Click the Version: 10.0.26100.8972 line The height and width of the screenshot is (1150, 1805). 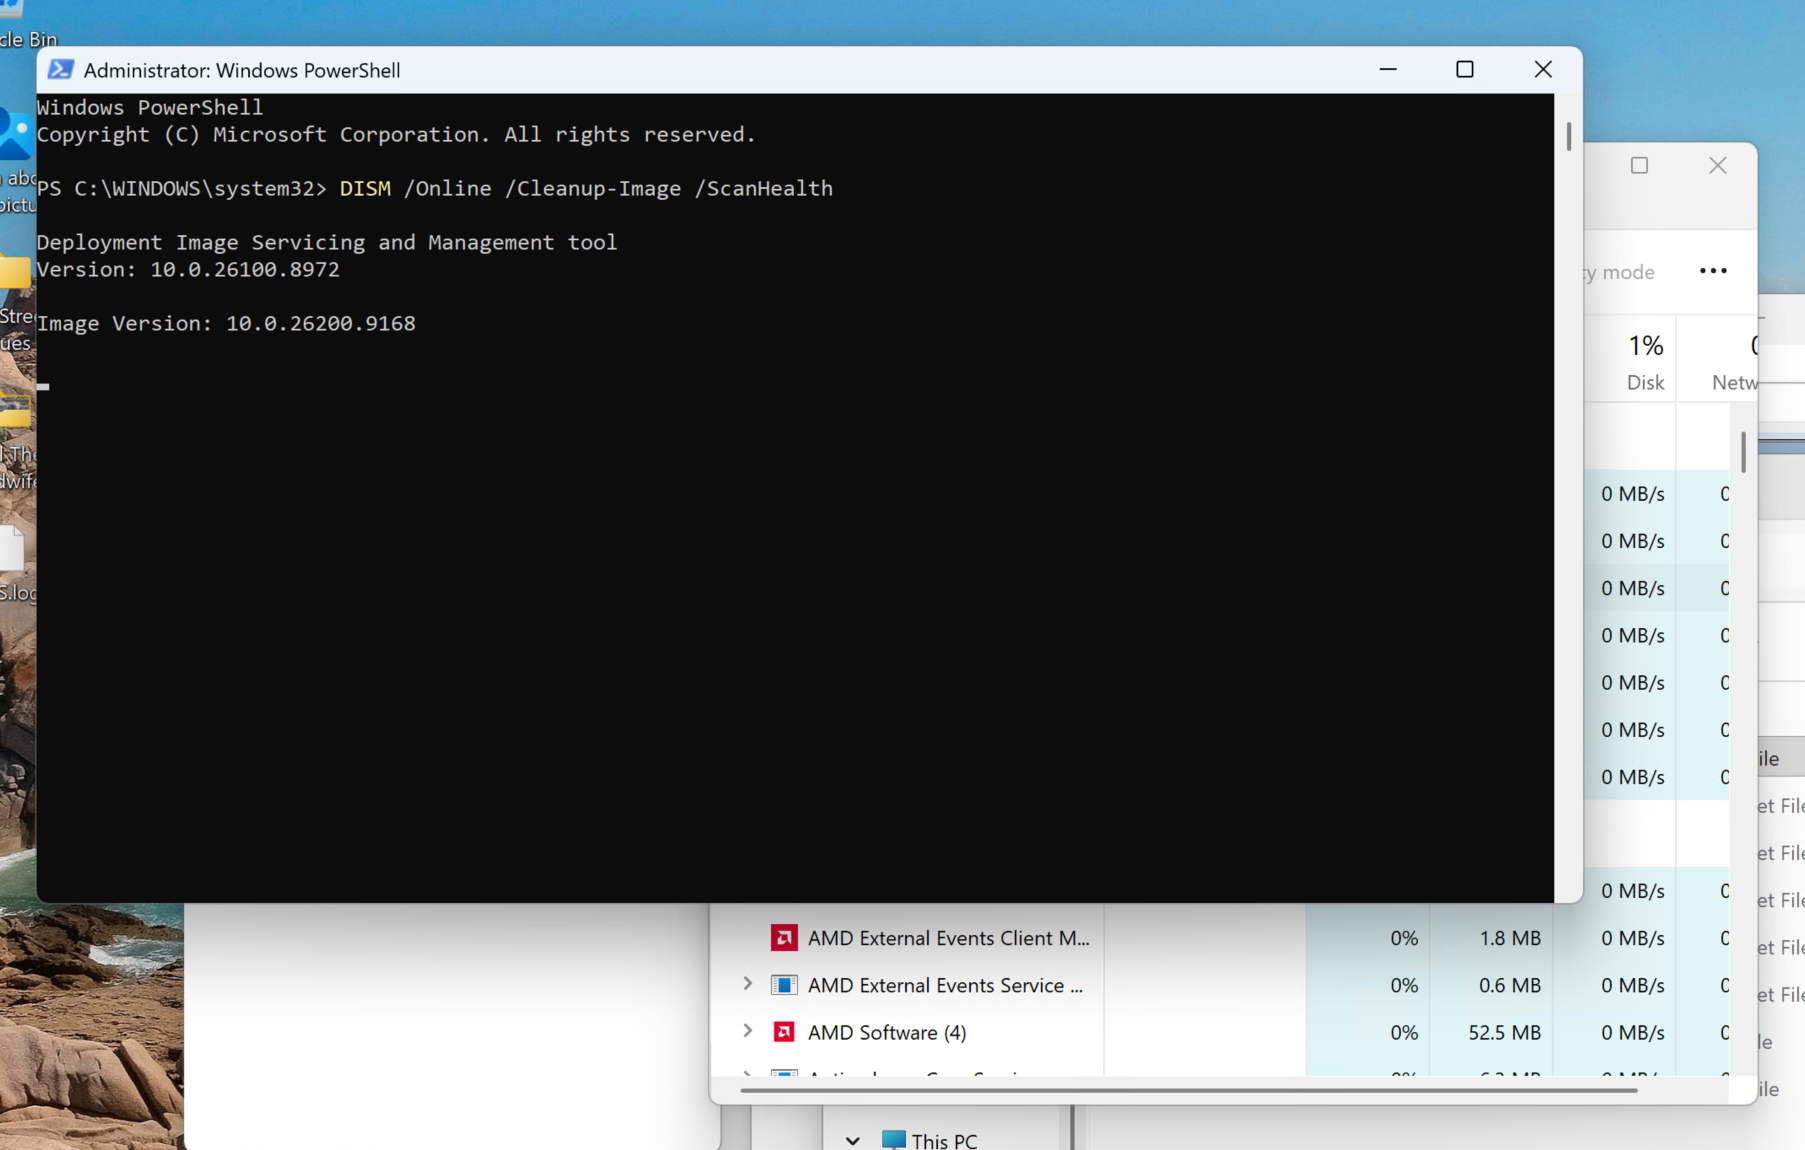tap(188, 269)
